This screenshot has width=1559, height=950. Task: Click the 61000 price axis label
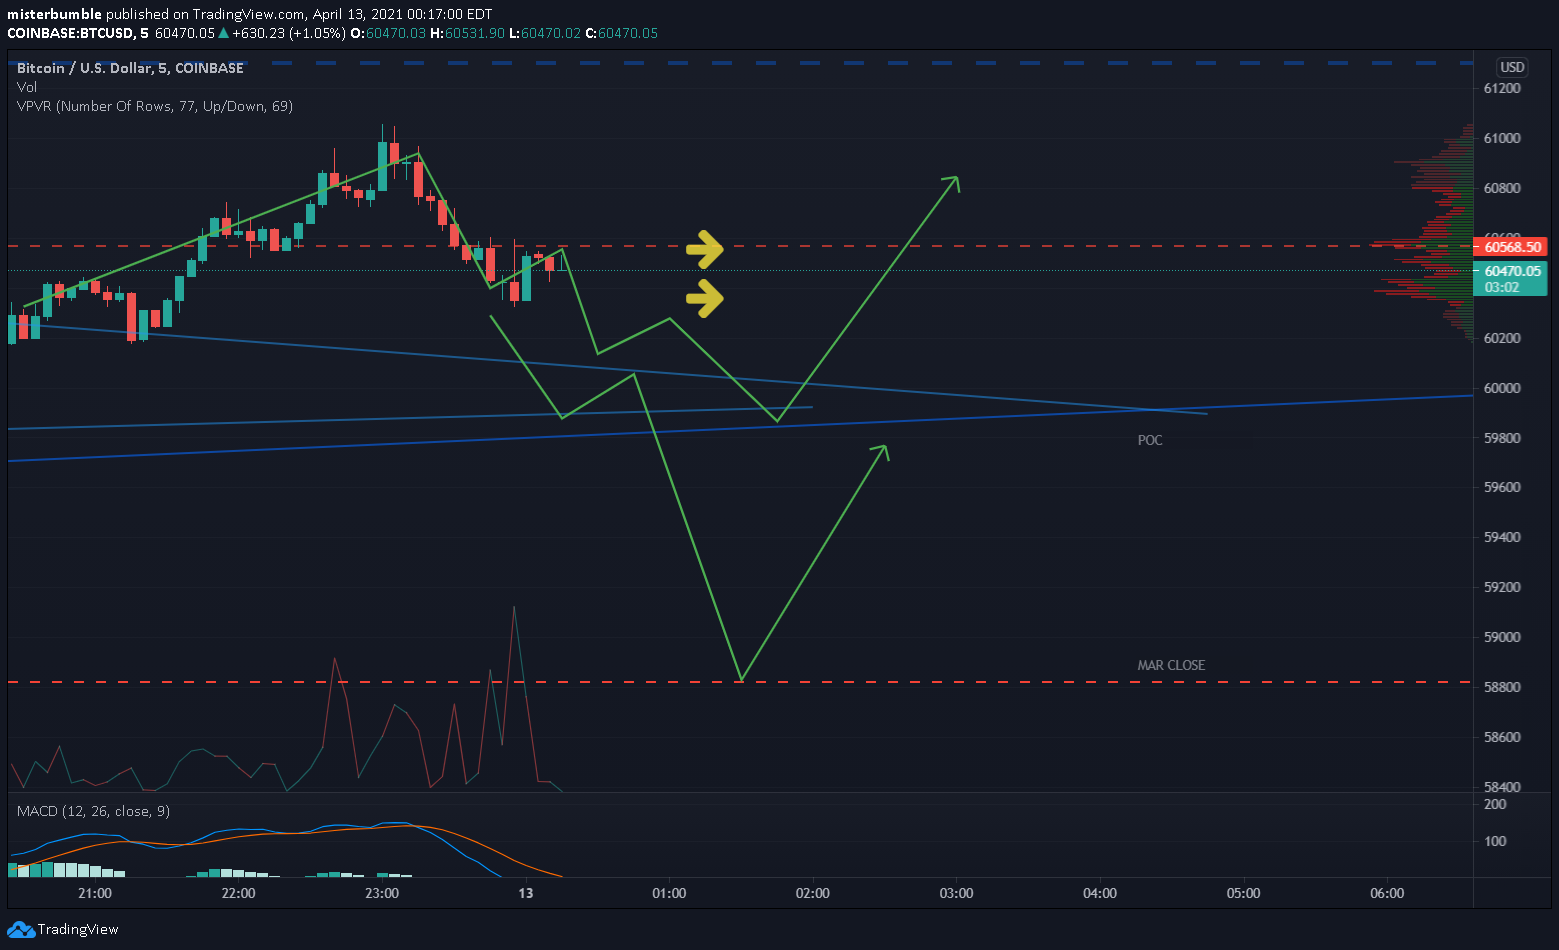click(x=1502, y=138)
